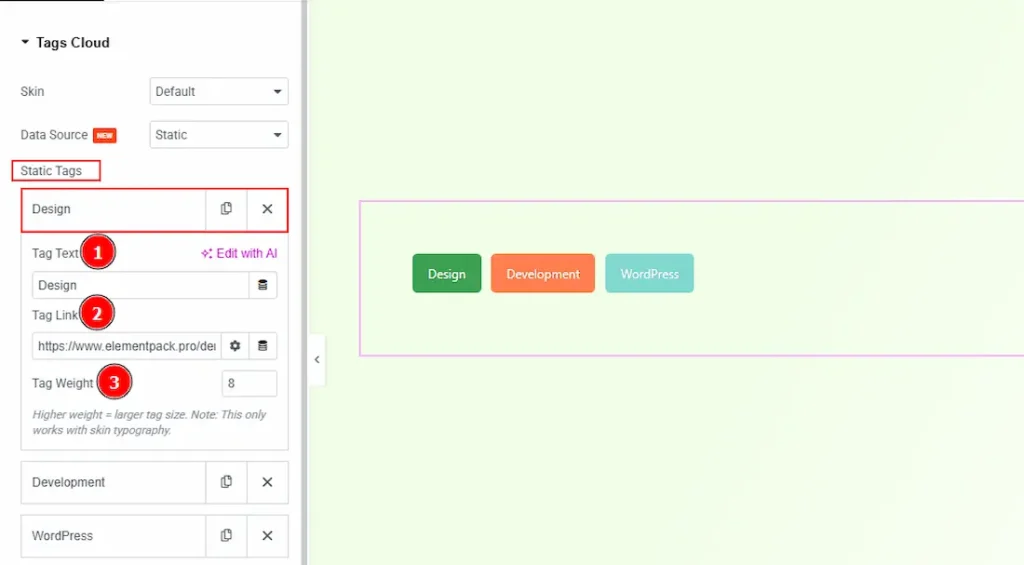Click the green Design tag in preview
Screen dimensions: 1024x565
447,274
